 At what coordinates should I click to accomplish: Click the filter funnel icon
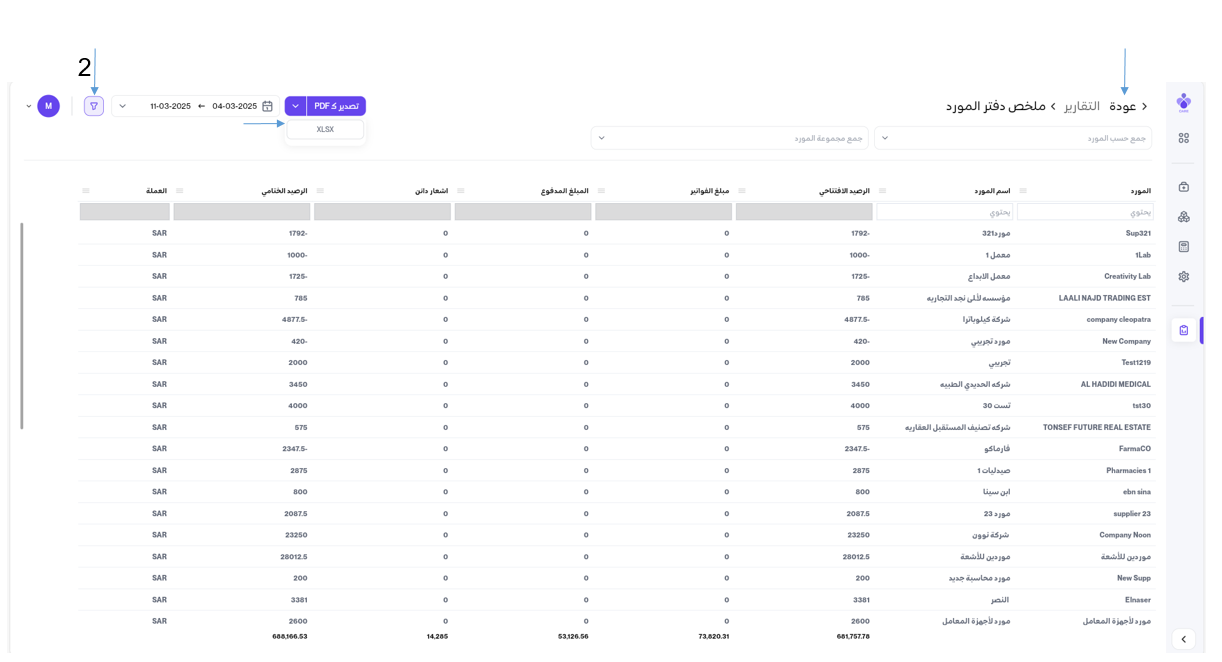(94, 106)
